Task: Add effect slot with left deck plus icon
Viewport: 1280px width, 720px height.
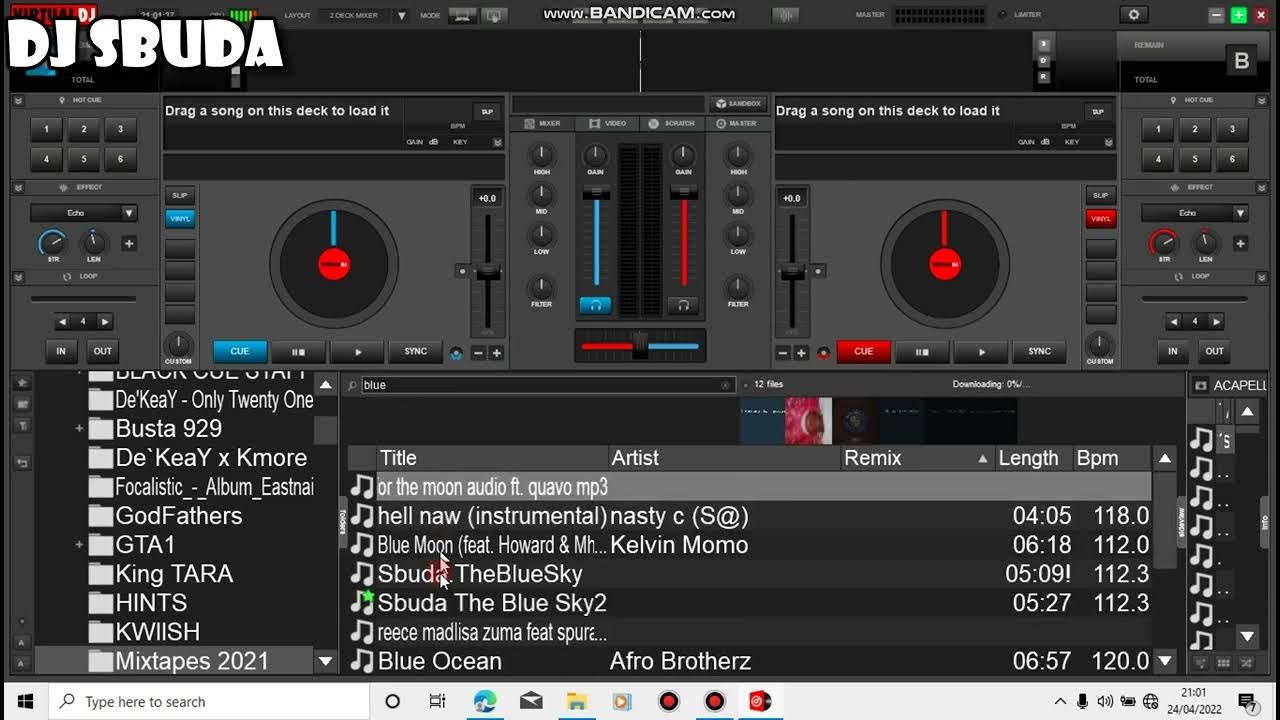Action: pos(129,243)
